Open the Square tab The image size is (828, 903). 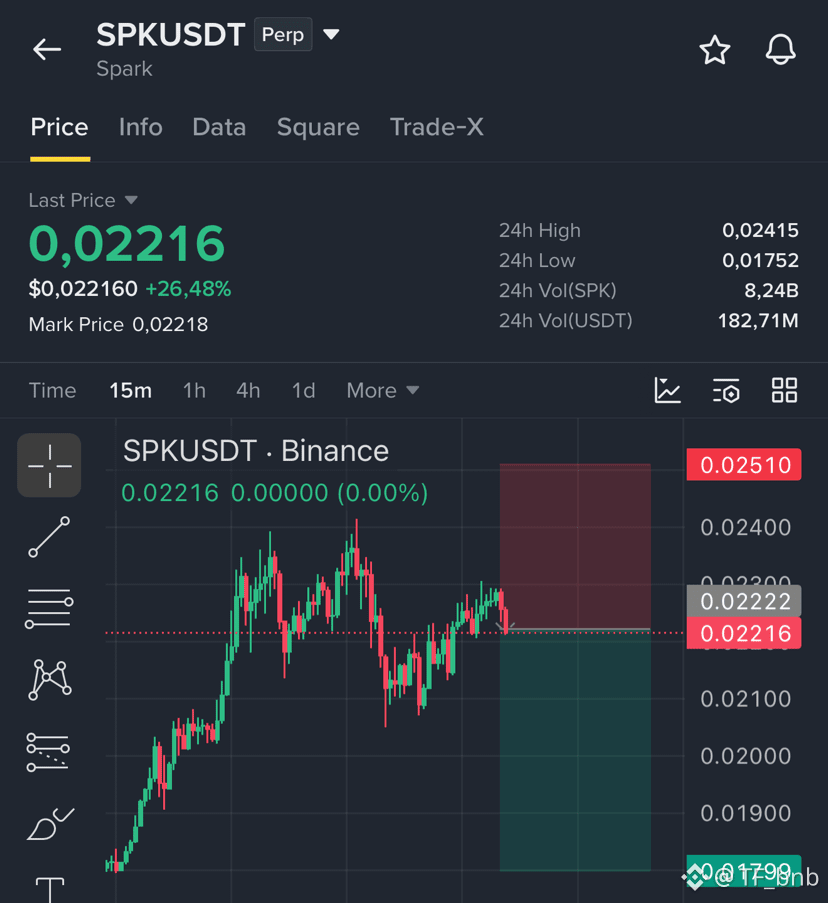(318, 127)
